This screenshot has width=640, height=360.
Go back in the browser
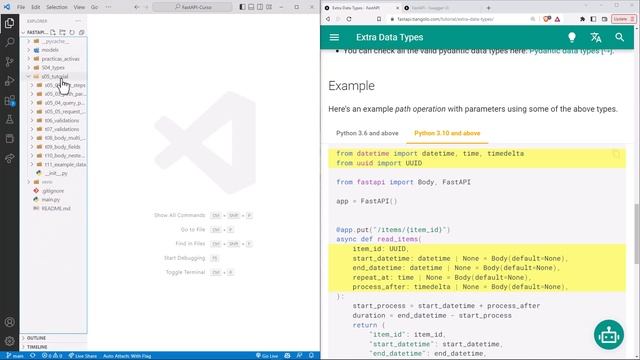(x=328, y=19)
